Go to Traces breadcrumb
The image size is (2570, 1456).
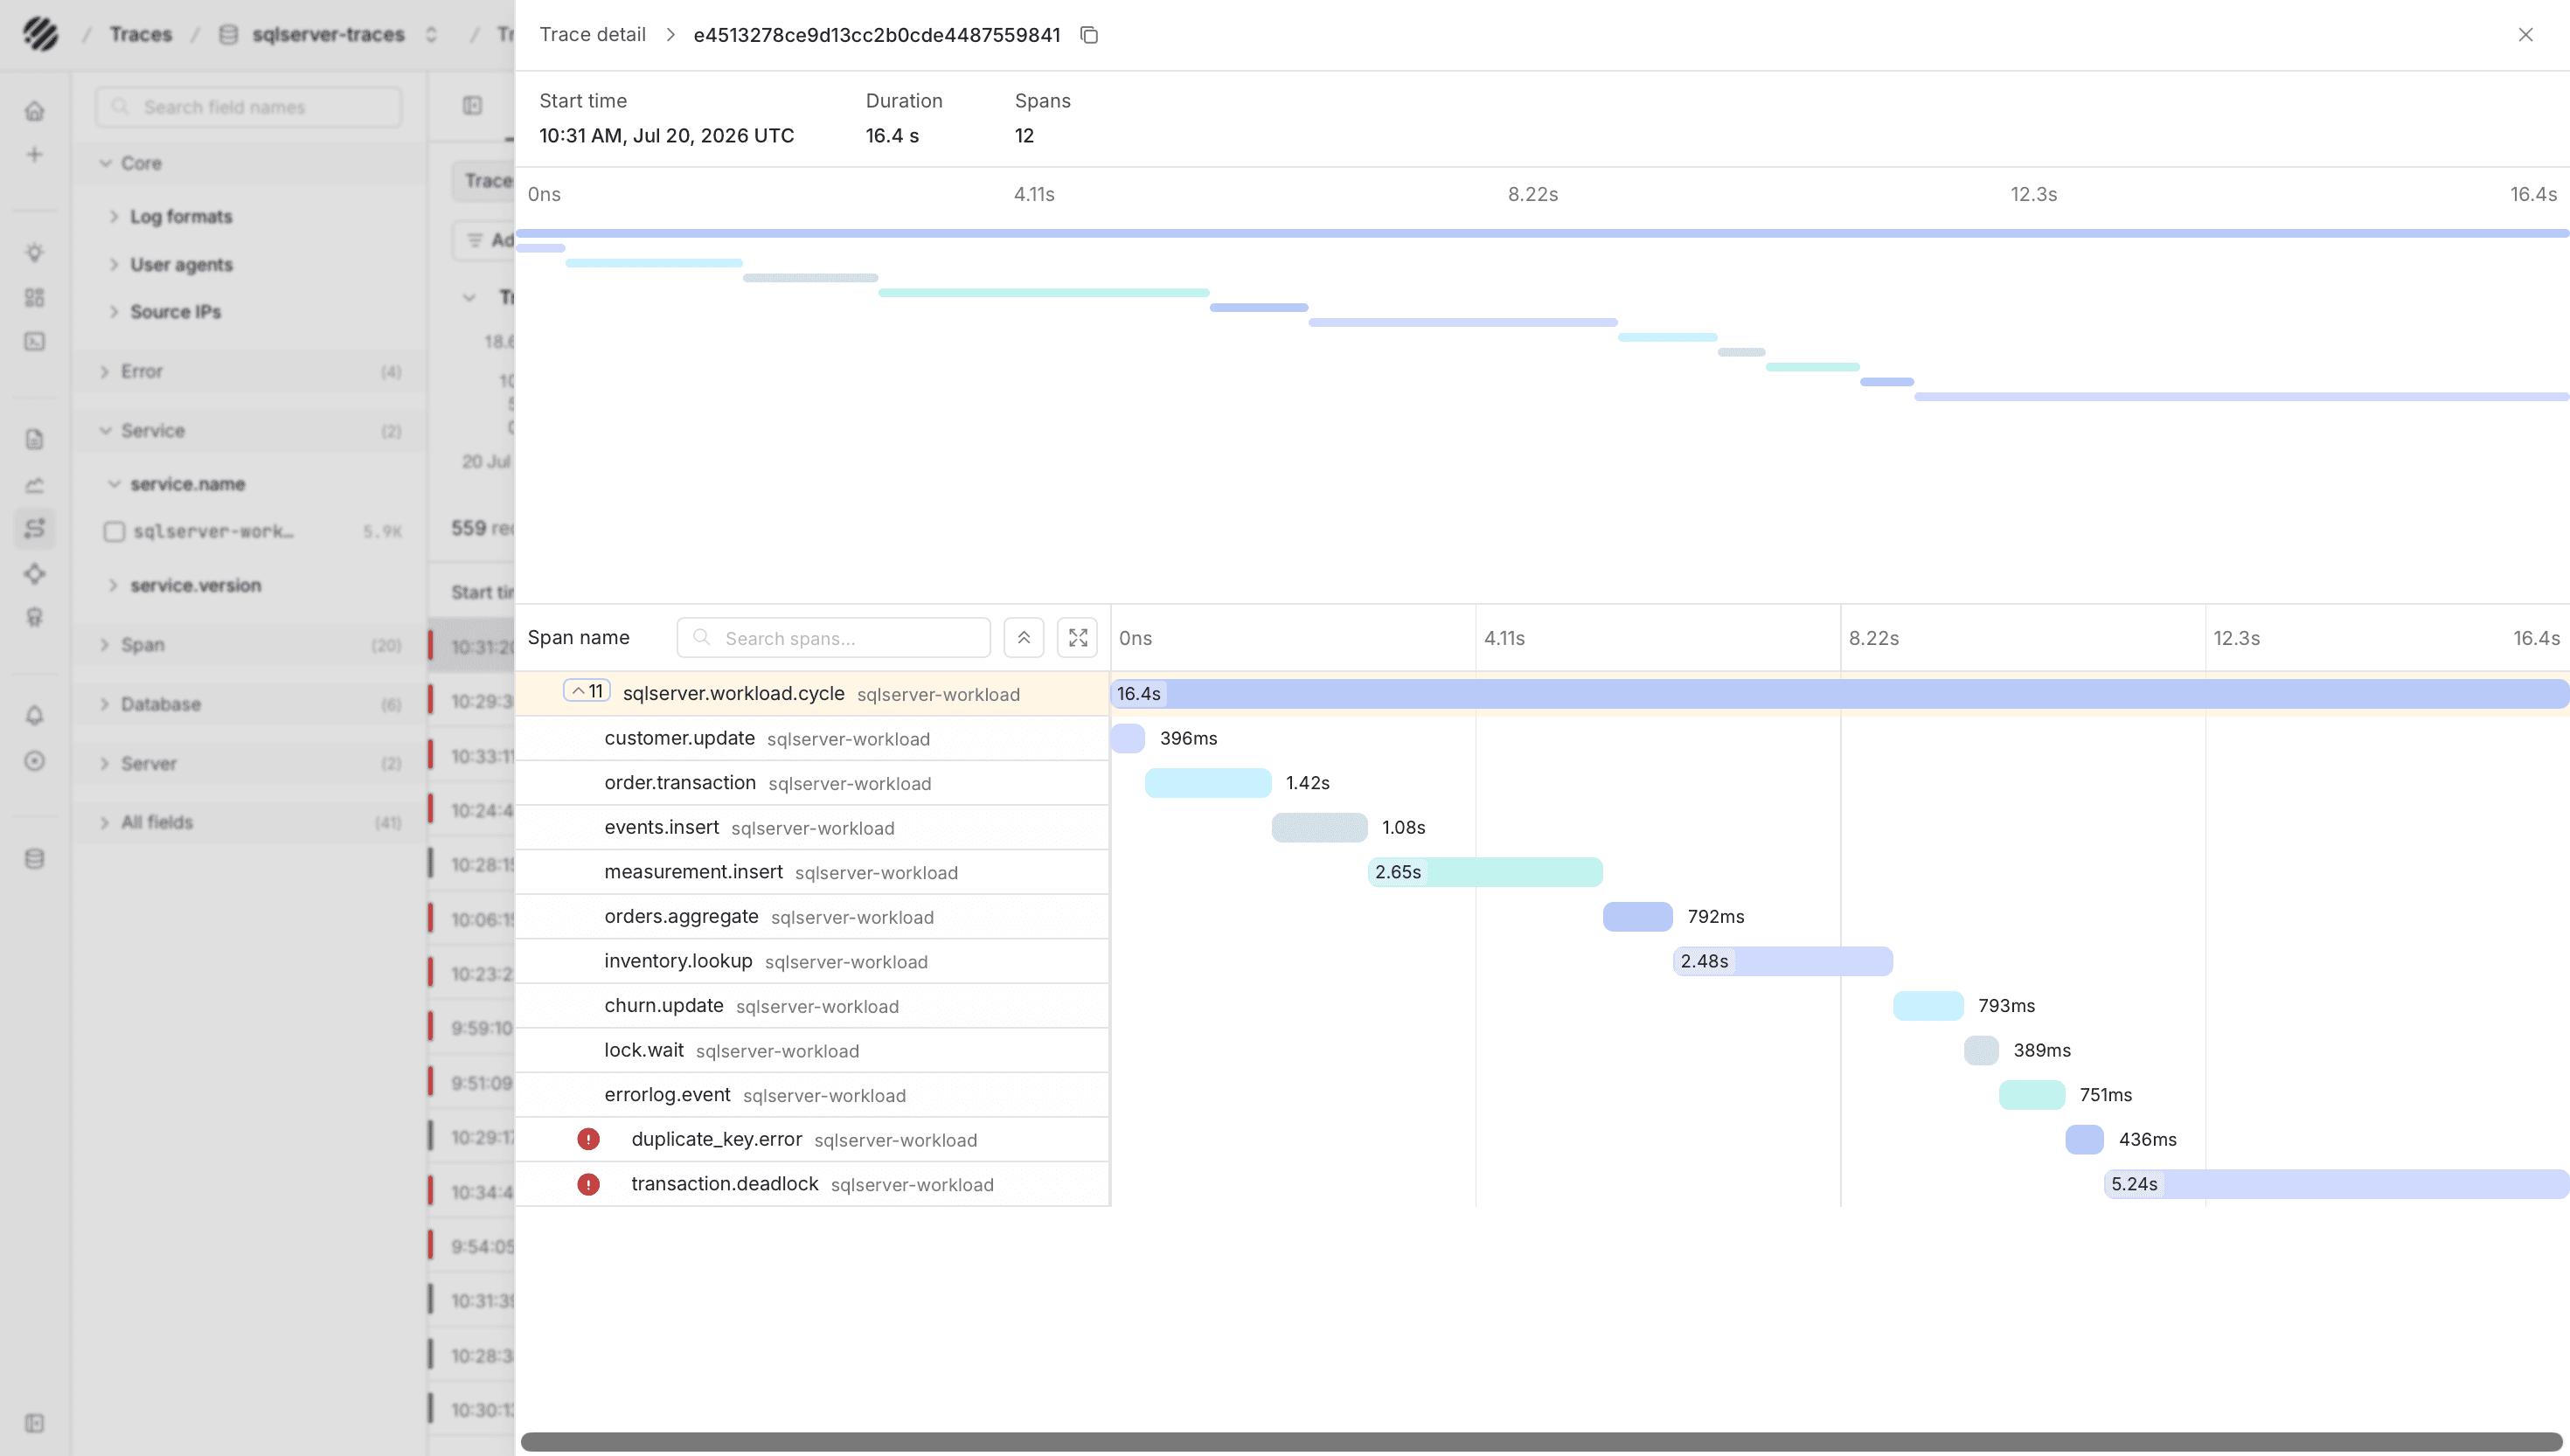(141, 34)
